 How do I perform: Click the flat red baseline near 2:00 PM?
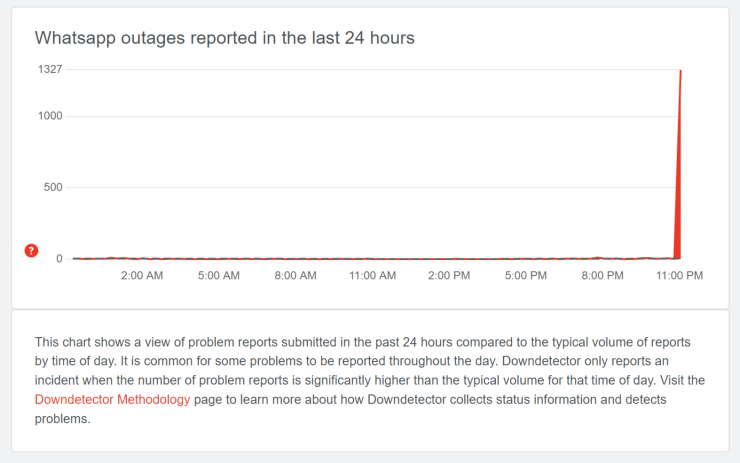[x=449, y=259]
